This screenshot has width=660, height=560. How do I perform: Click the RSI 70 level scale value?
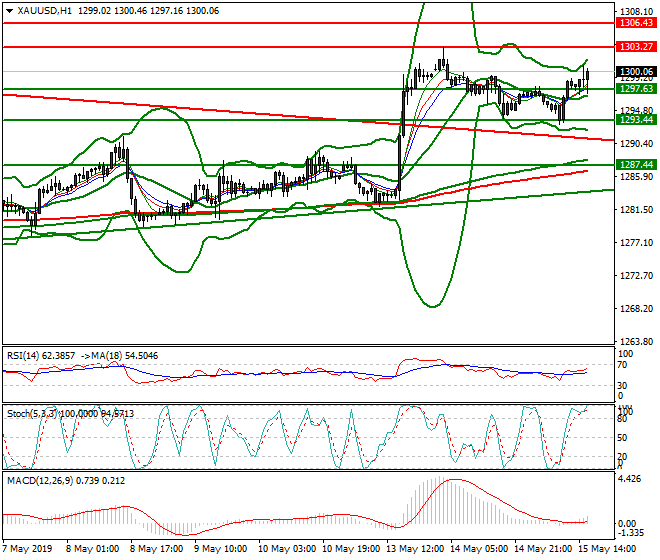coord(622,365)
